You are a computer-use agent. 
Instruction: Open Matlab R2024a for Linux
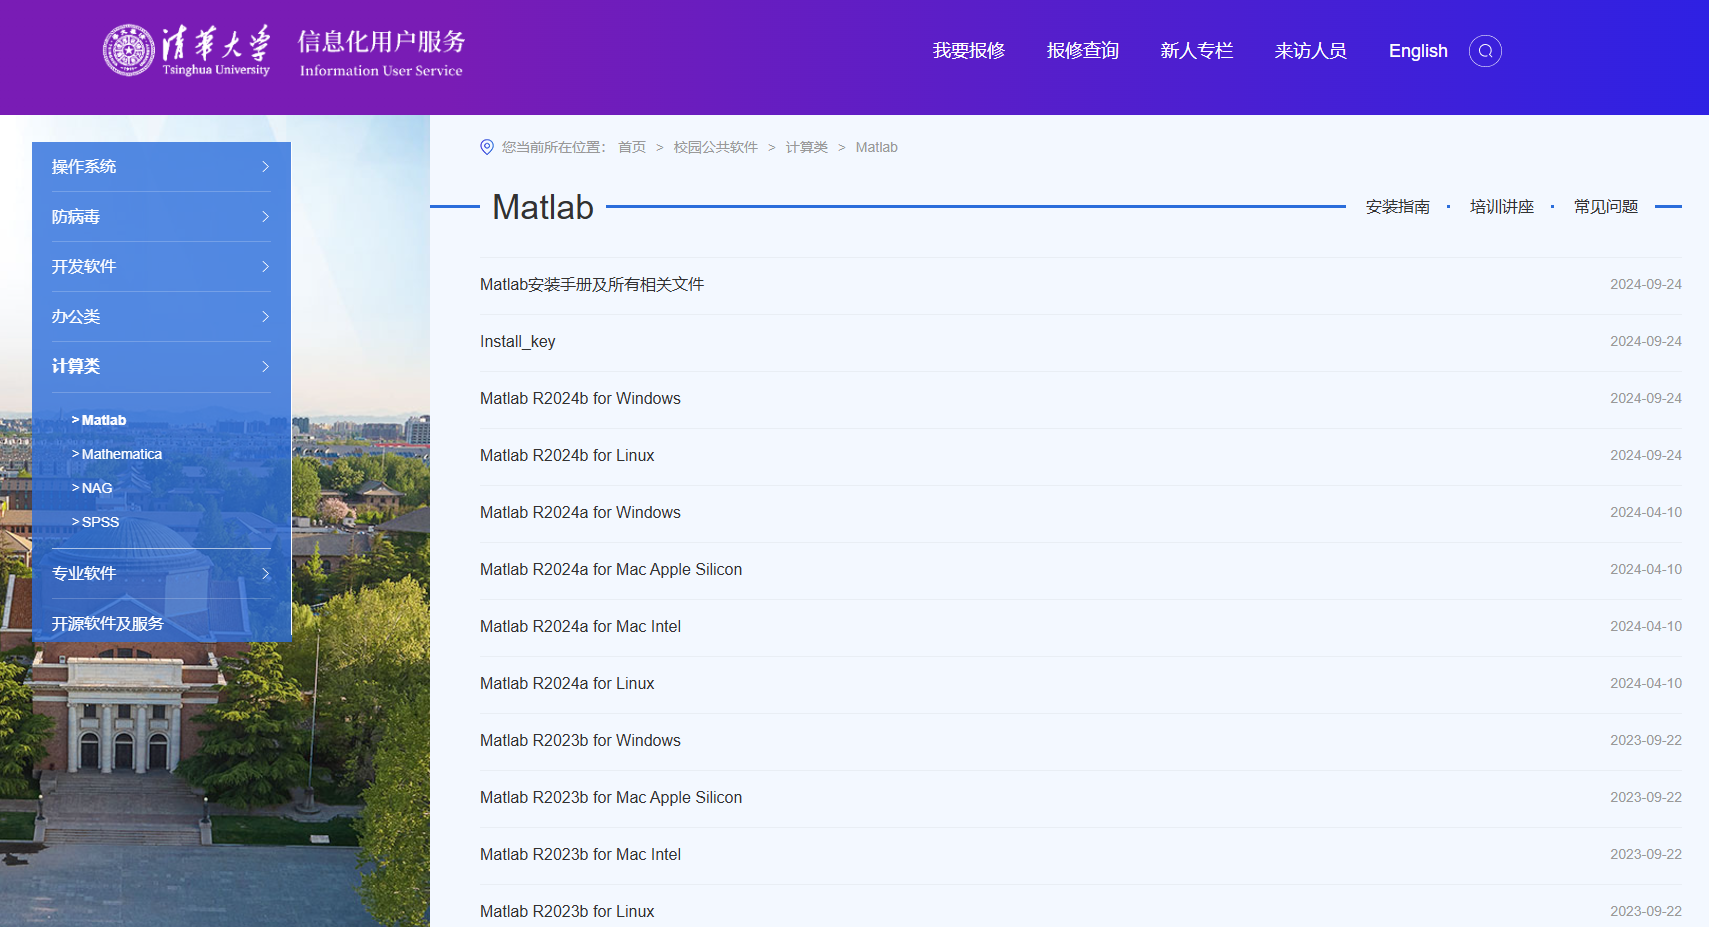click(x=567, y=684)
